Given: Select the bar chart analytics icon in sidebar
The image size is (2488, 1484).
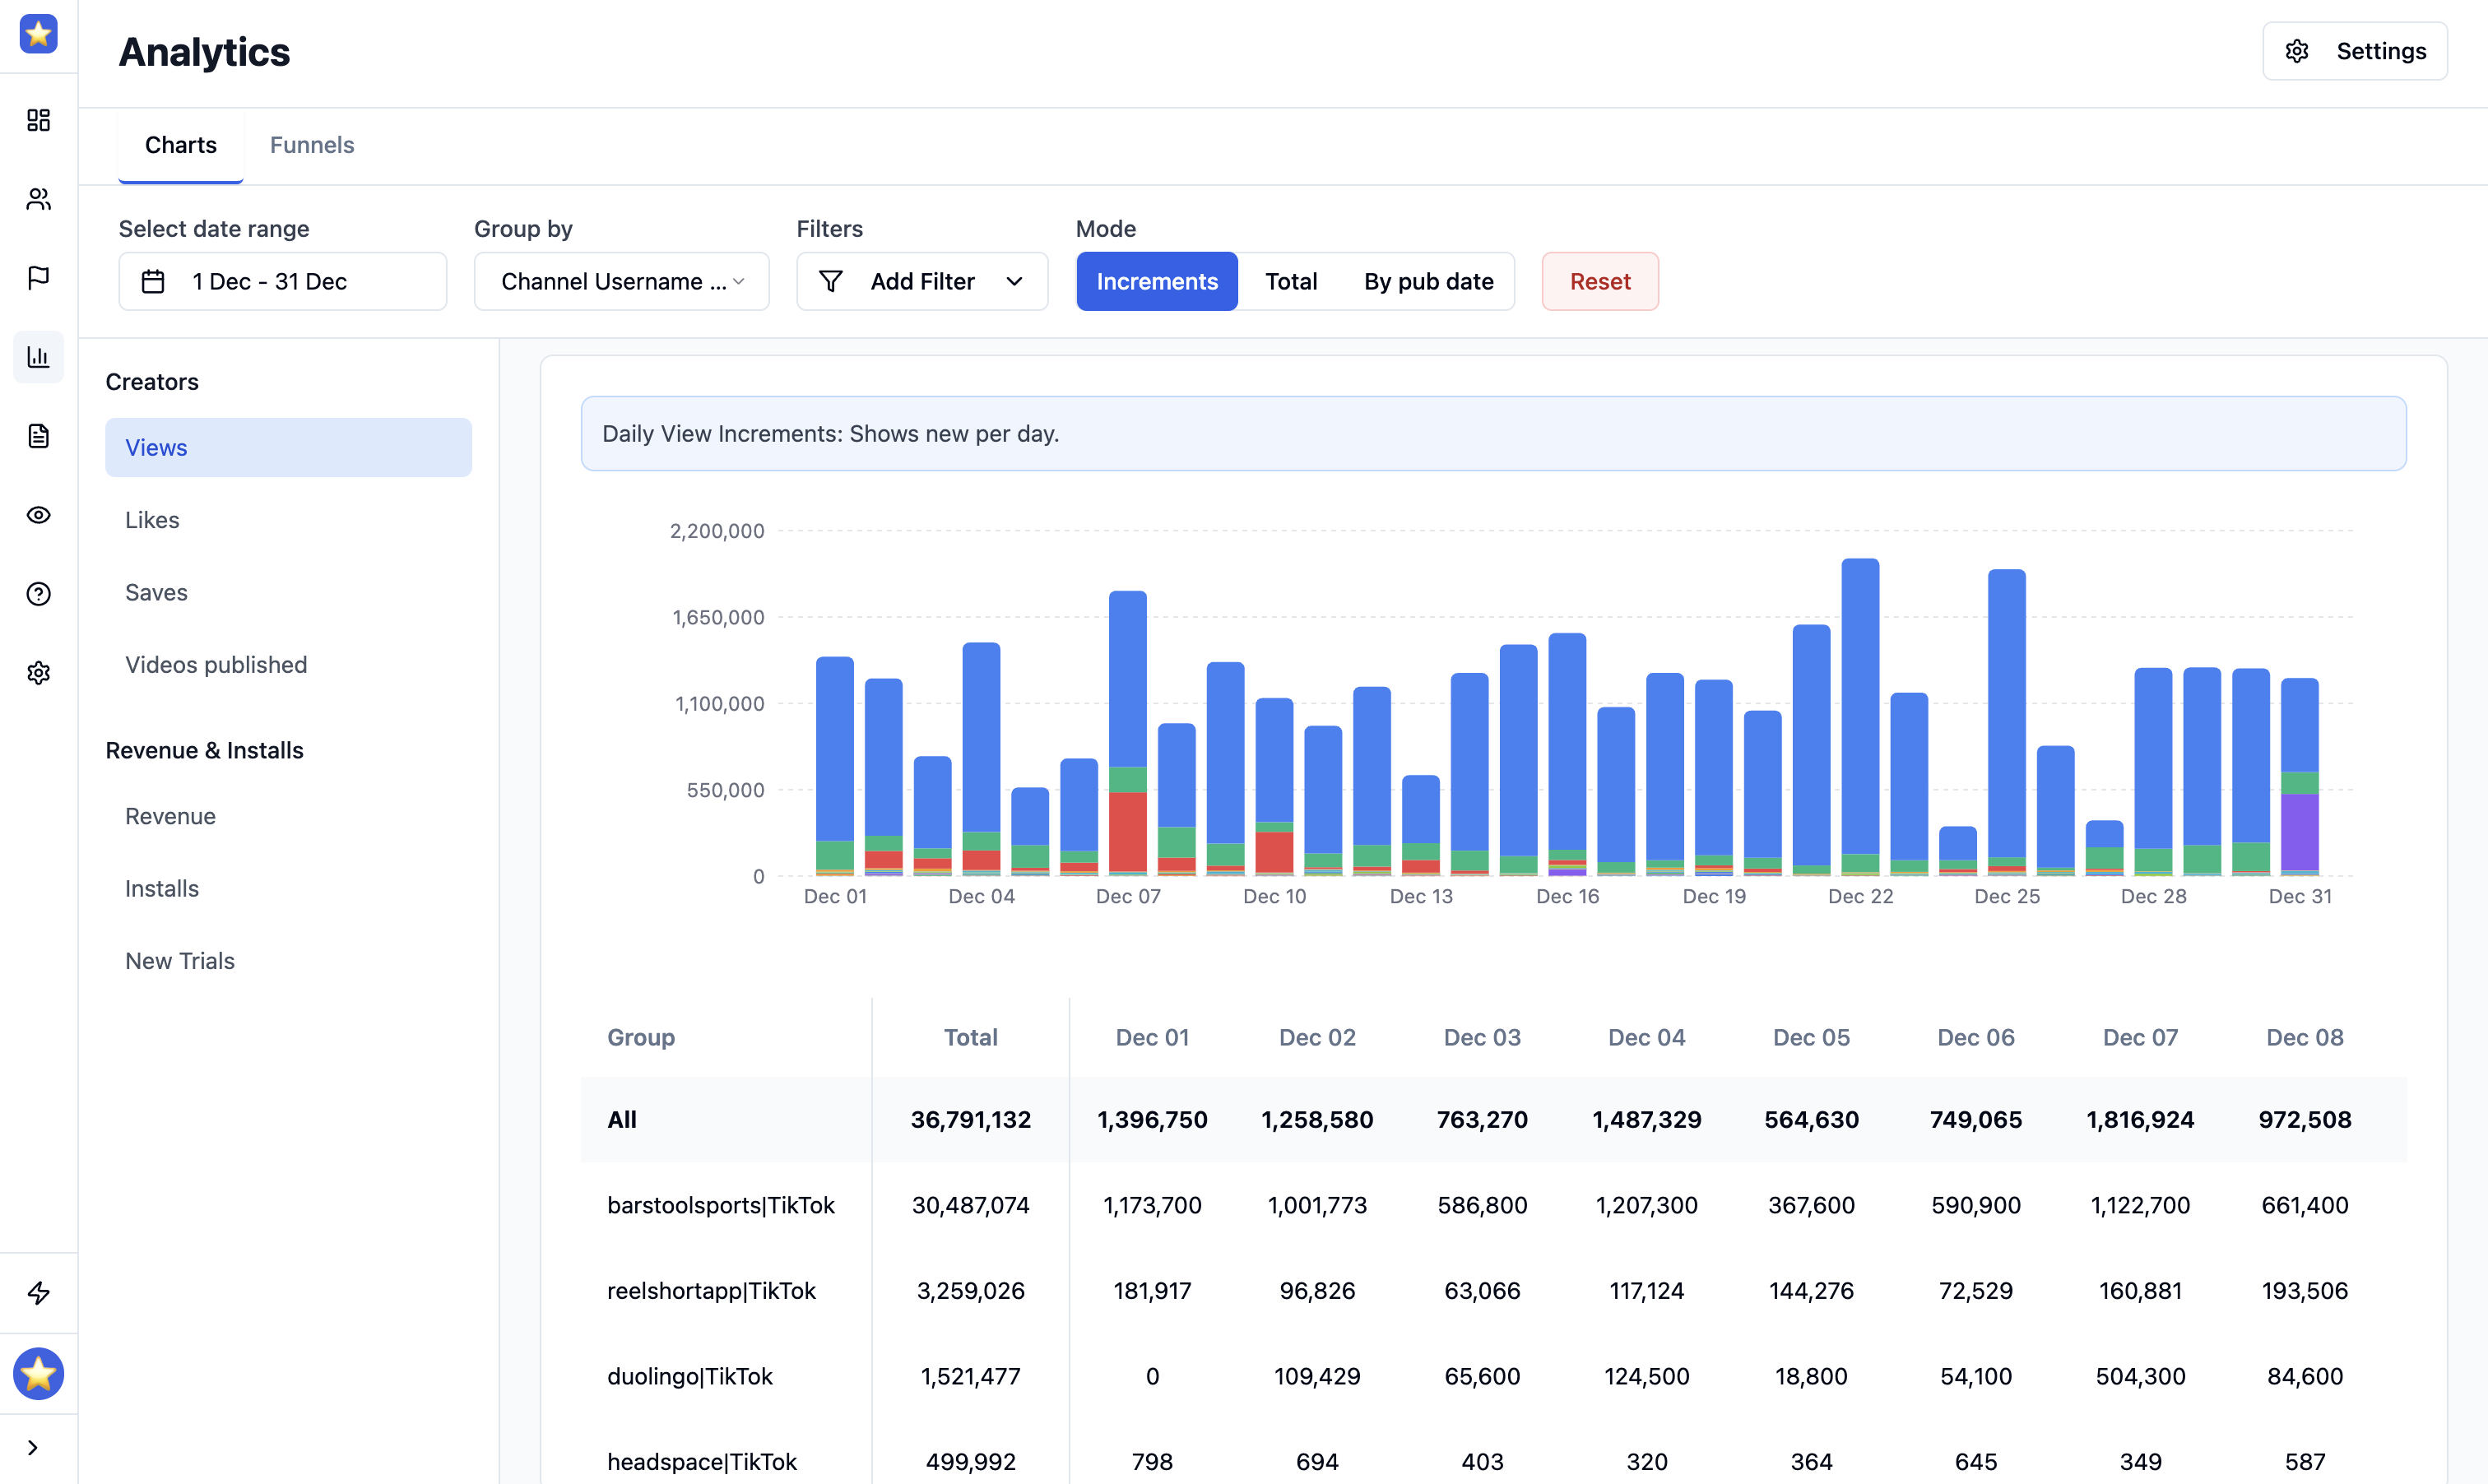Looking at the screenshot, I should pos(38,357).
